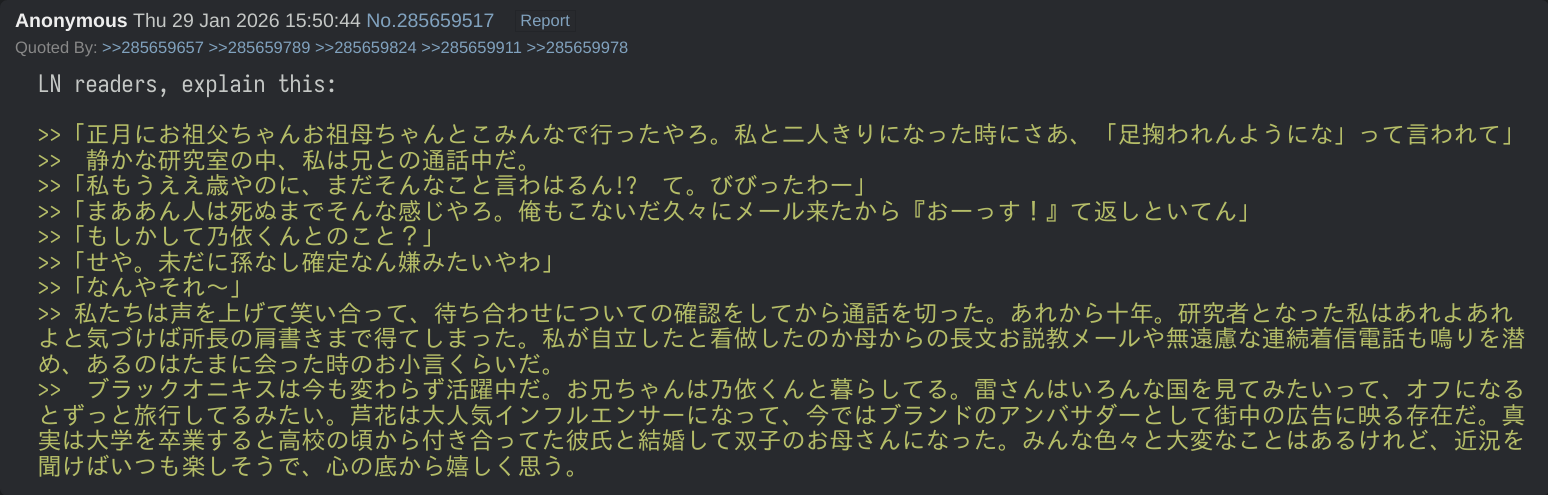
Task: Open quoted-by reply >>285659789
Action: point(259,48)
